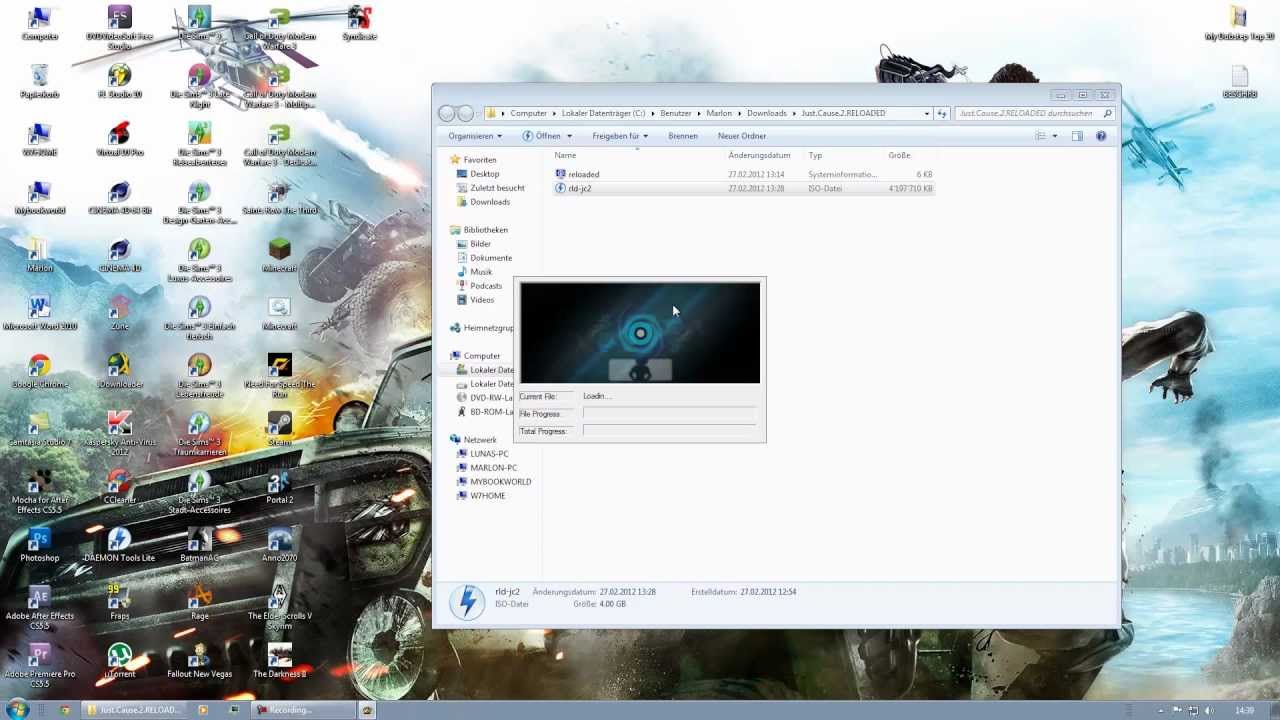Open the uTorrent desktop icon
The height and width of the screenshot is (720, 1280).
coord(119,661)
